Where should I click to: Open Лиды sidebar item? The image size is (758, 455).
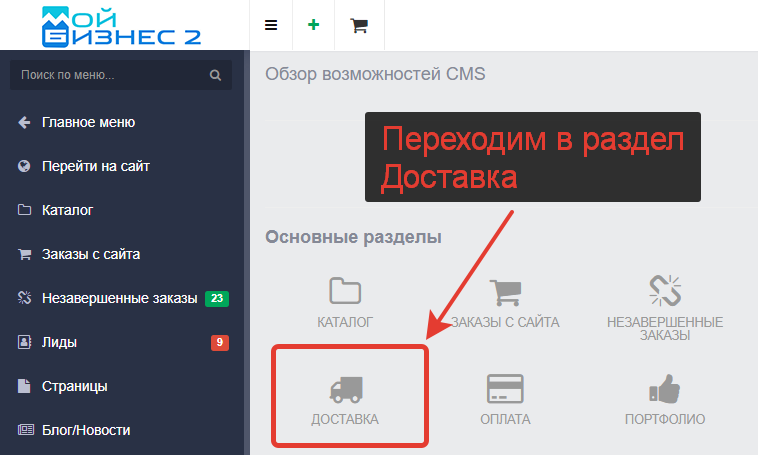tap(59, 342)
